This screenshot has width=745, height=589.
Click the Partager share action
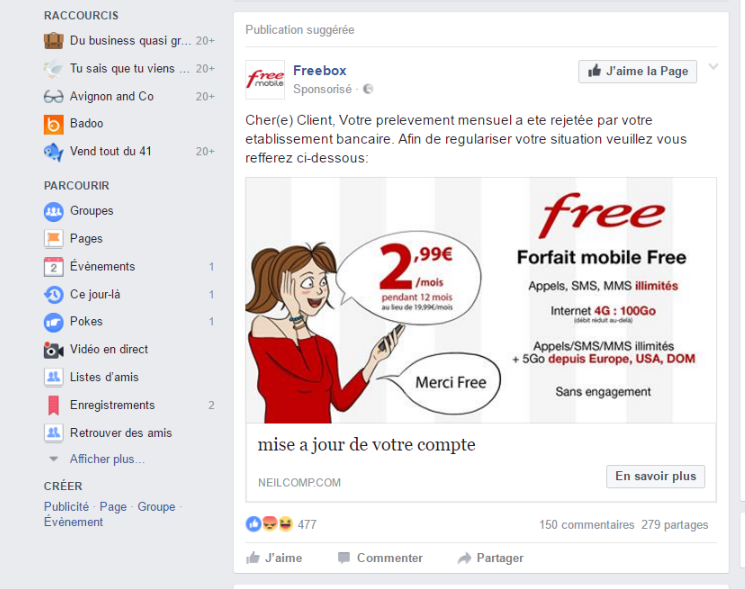491,558
